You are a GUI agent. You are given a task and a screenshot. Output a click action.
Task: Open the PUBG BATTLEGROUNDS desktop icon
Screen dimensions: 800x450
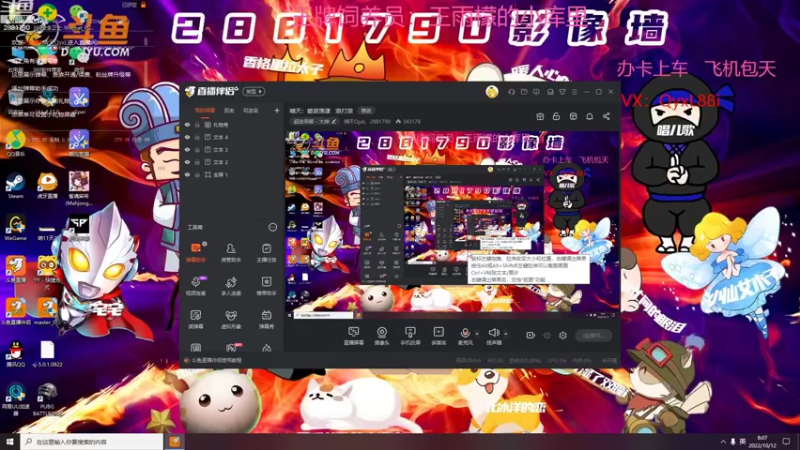[x=47, y=399]
